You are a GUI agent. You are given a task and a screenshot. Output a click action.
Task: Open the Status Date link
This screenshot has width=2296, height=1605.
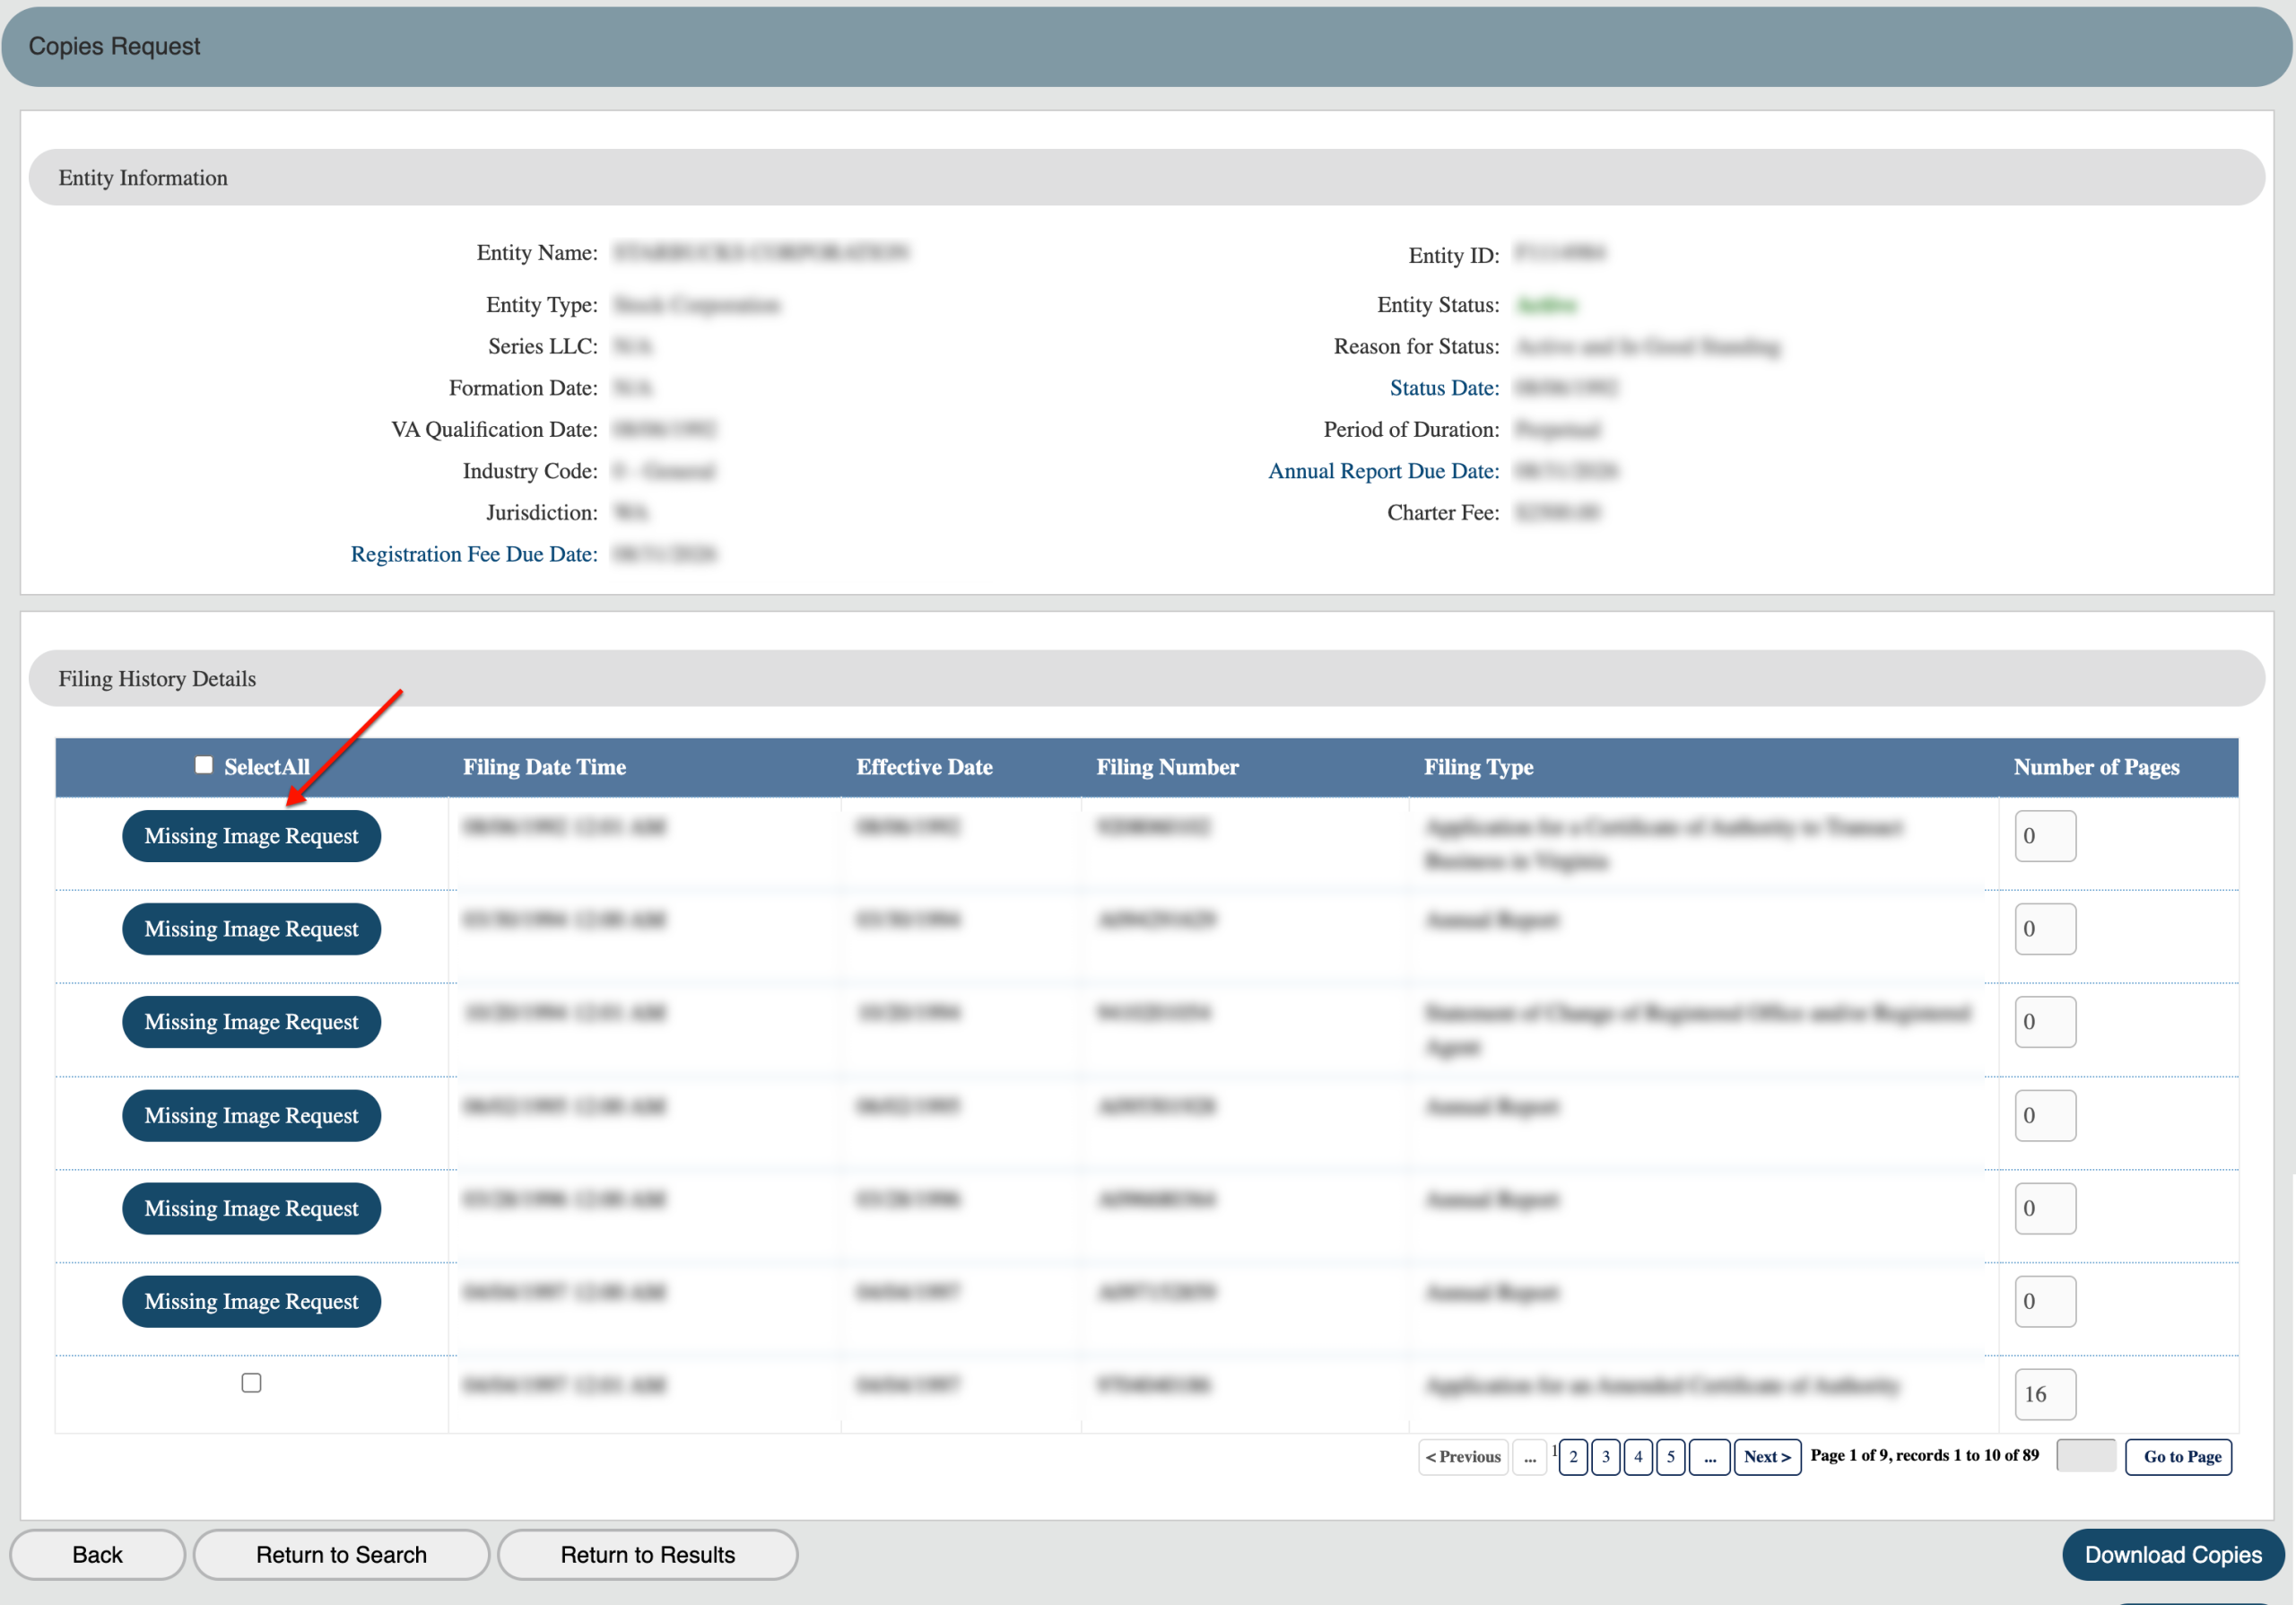tap(1444, 388)
